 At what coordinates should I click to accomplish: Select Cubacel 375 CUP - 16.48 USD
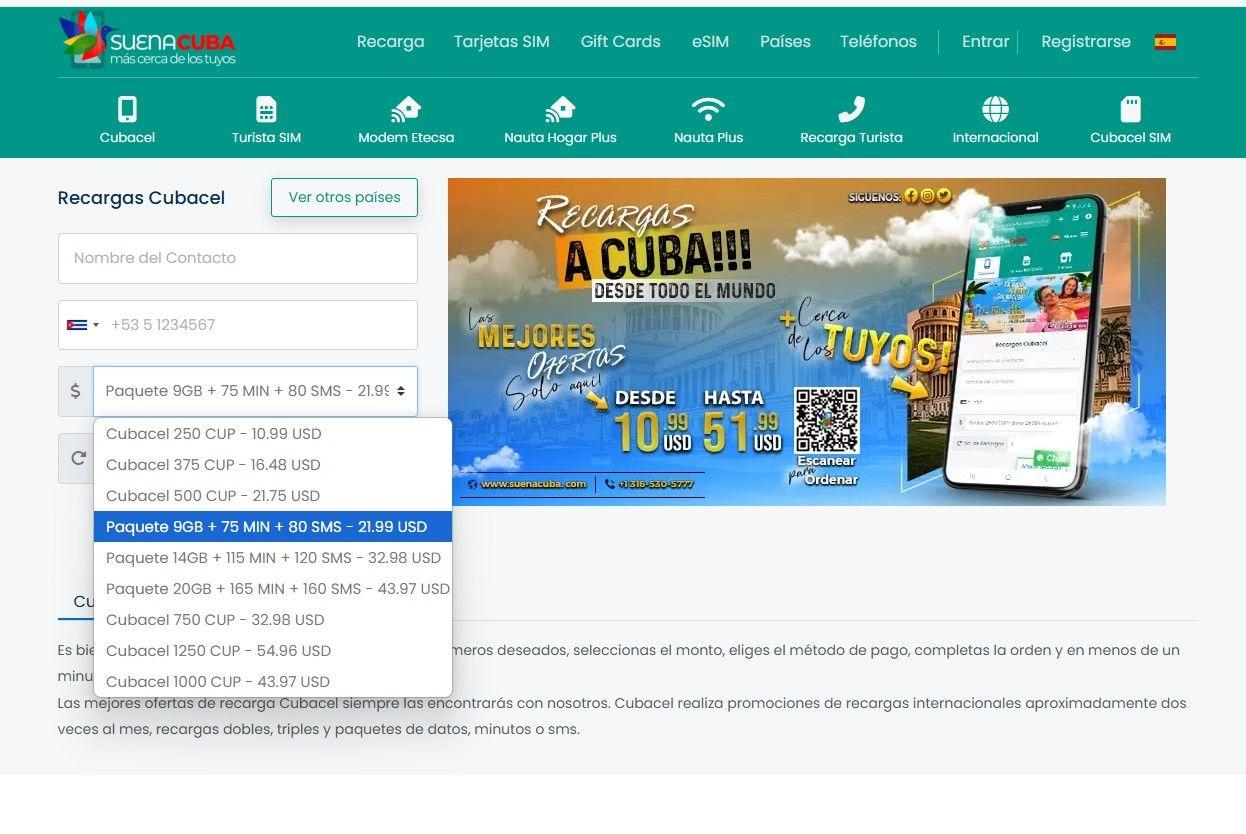pos(273,465)
